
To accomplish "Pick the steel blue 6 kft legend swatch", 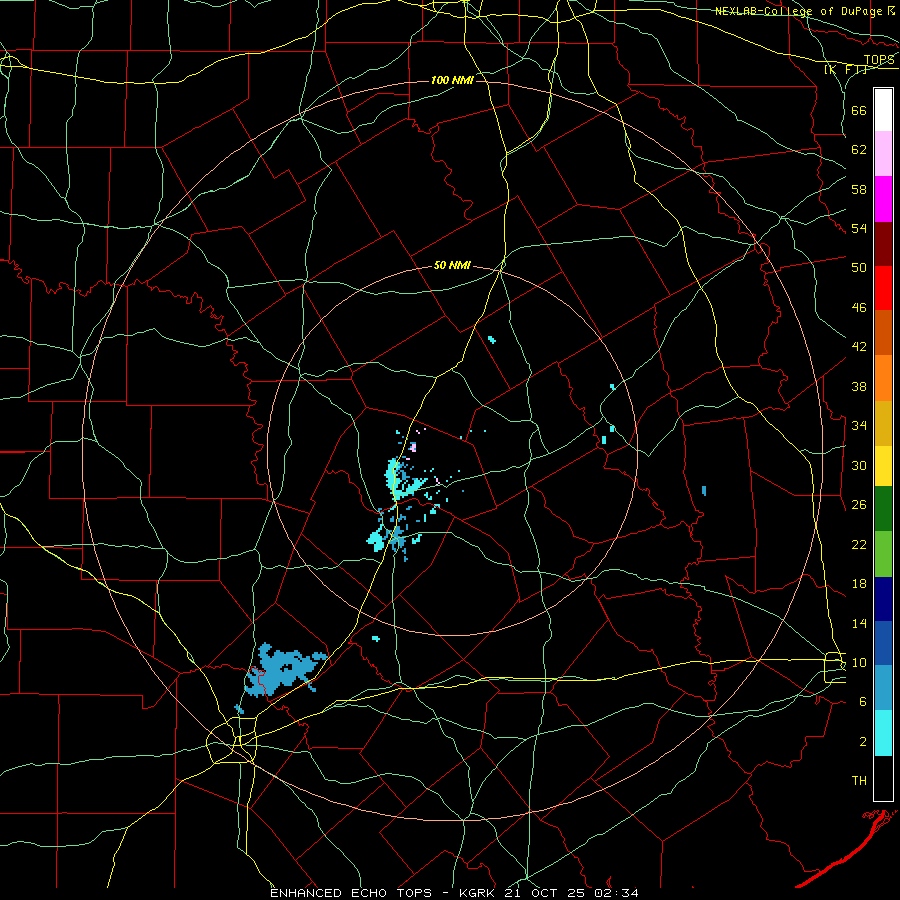I will pyautogui.click(x=883, y=688).
